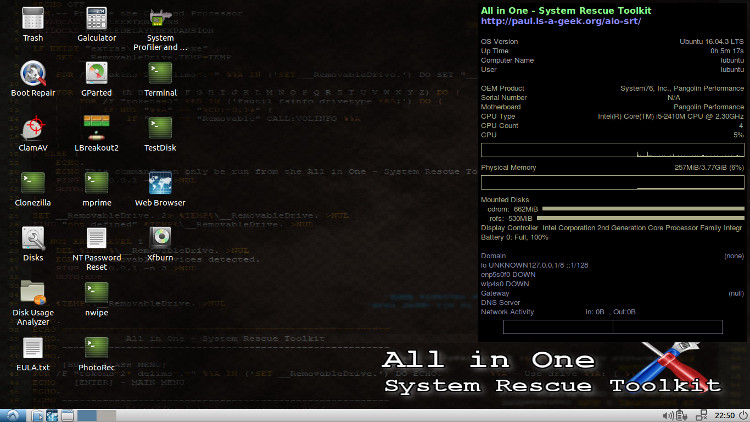Click 'Ubuntu 16.04.3 LTS' OS version text
This screenshot has width=750, height=422.
pos(711,42)
